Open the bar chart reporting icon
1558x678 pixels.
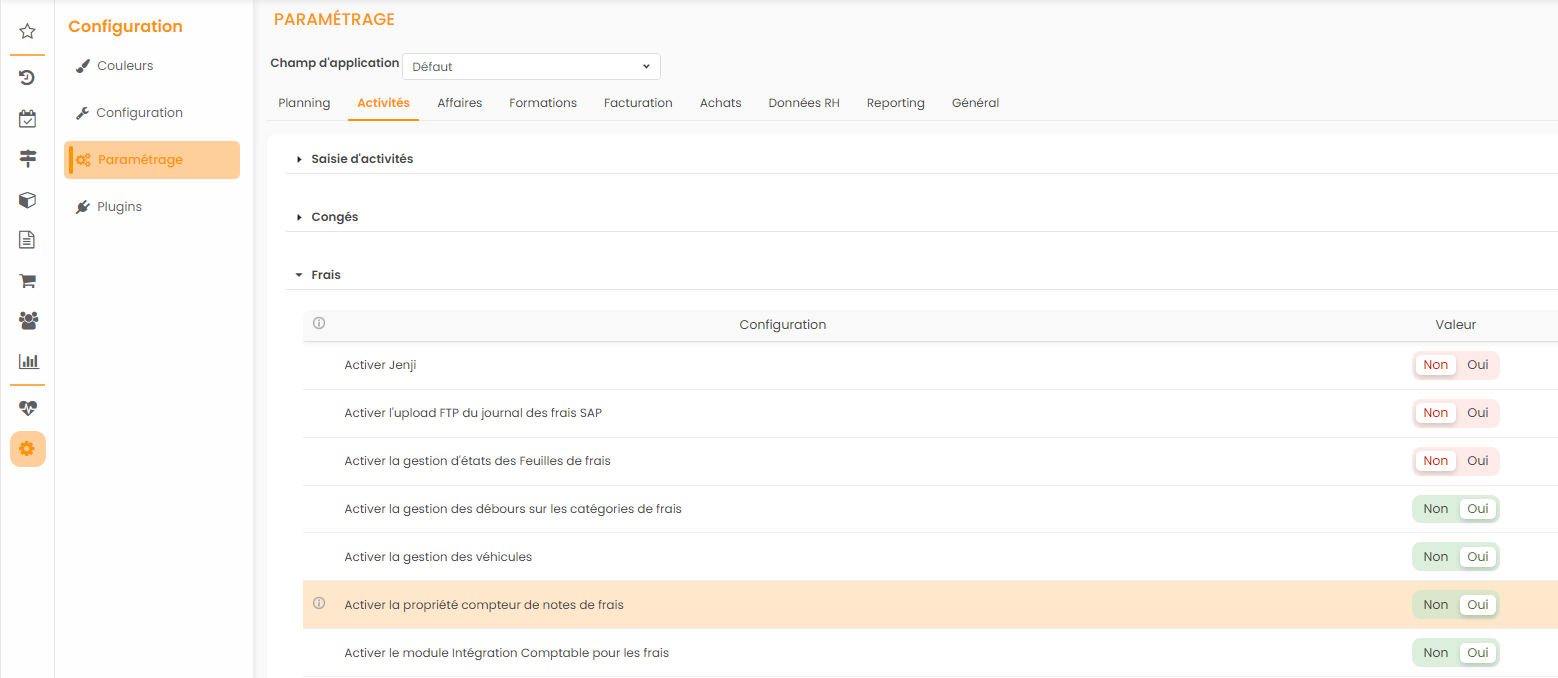tap(28, 361)
